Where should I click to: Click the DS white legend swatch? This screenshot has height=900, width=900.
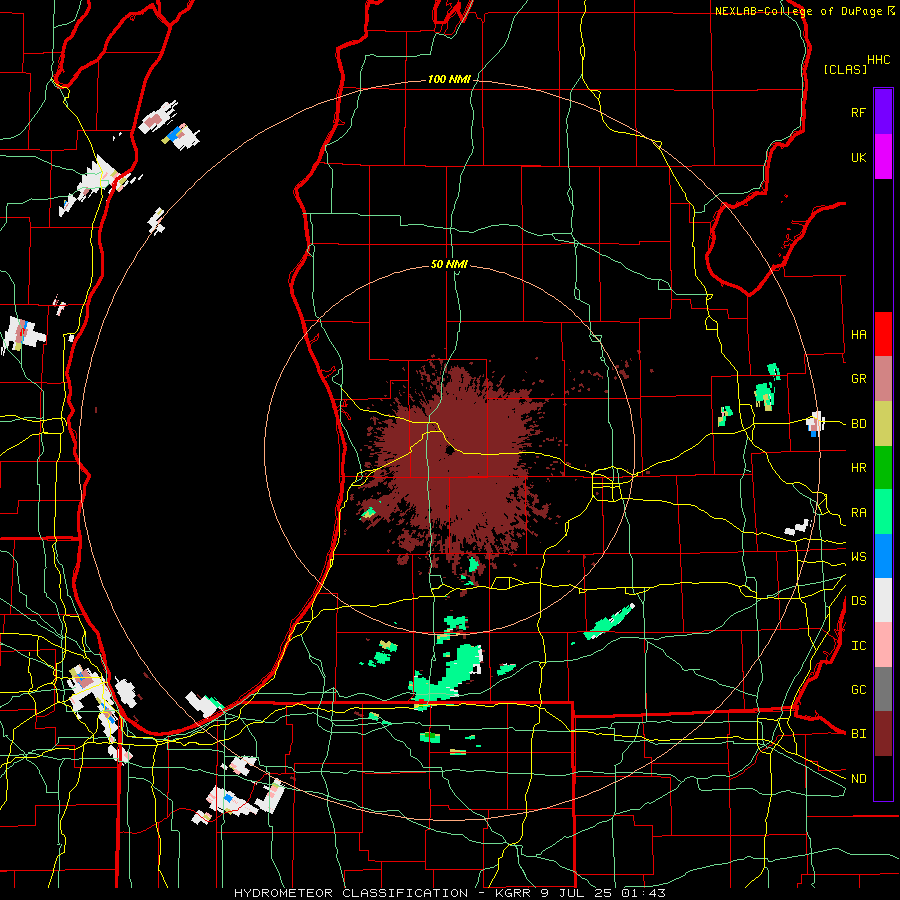[x=883, y=600]
